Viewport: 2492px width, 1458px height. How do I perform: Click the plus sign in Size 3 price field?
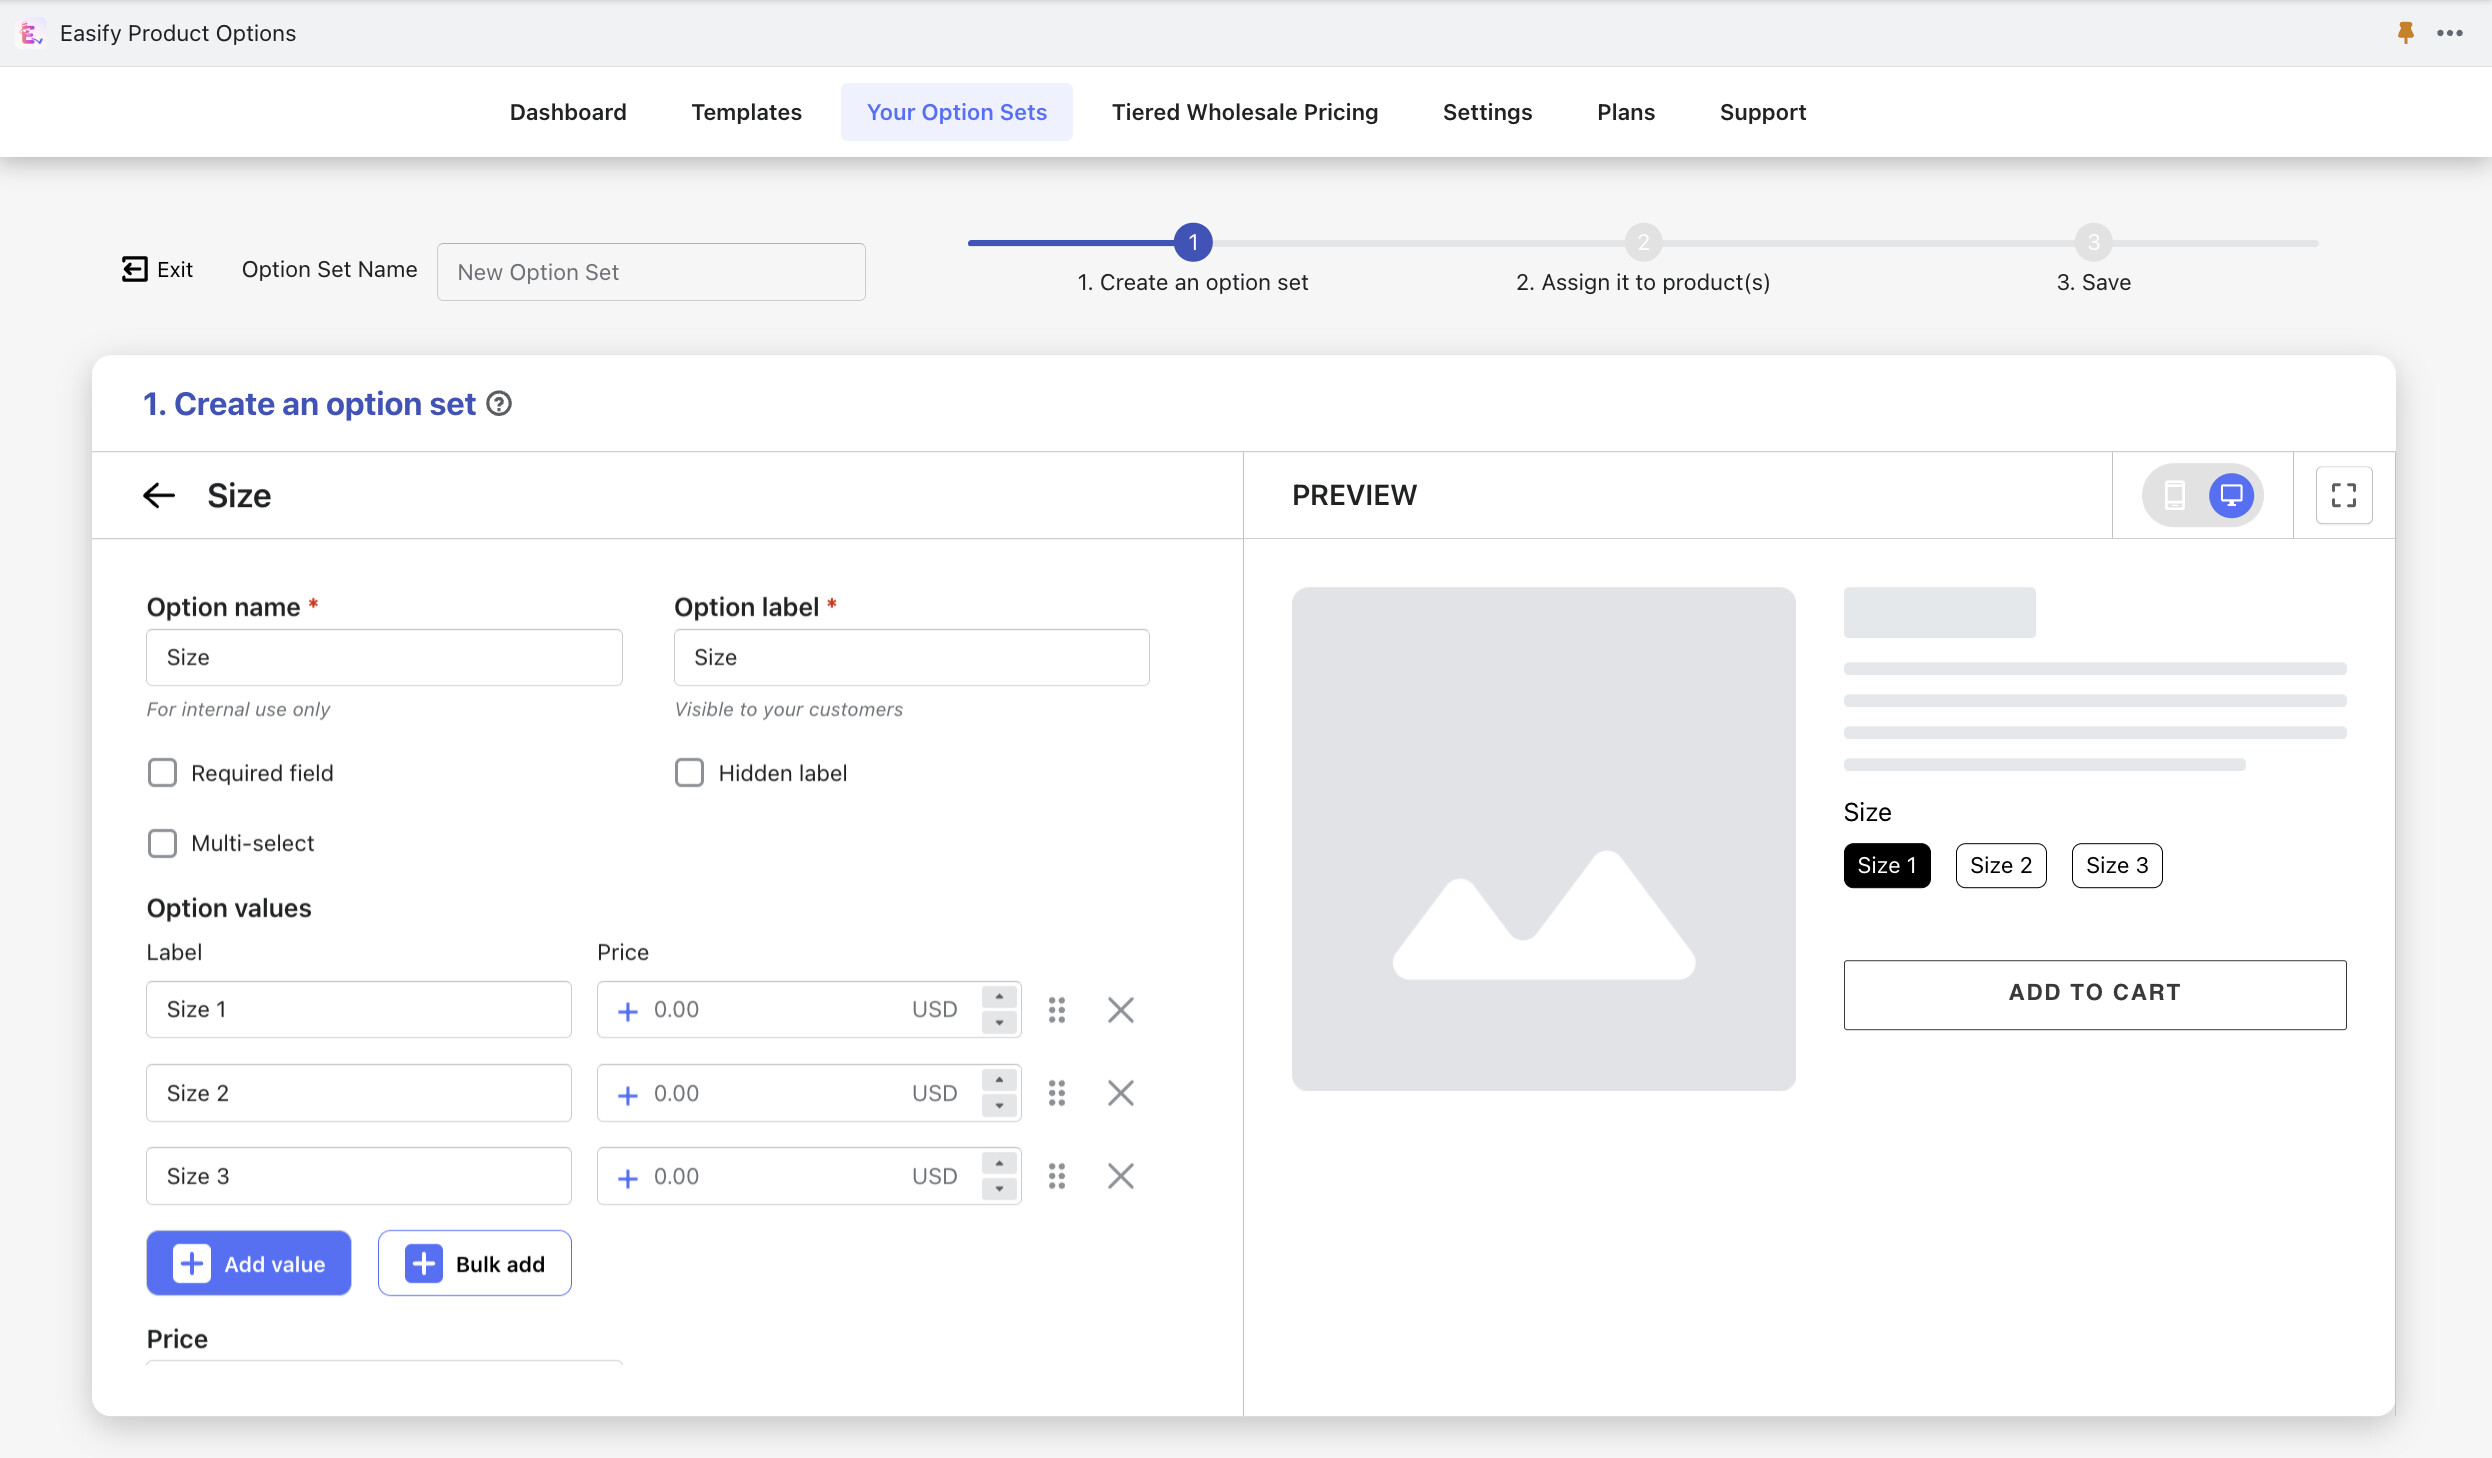[x=628, y=1178]
